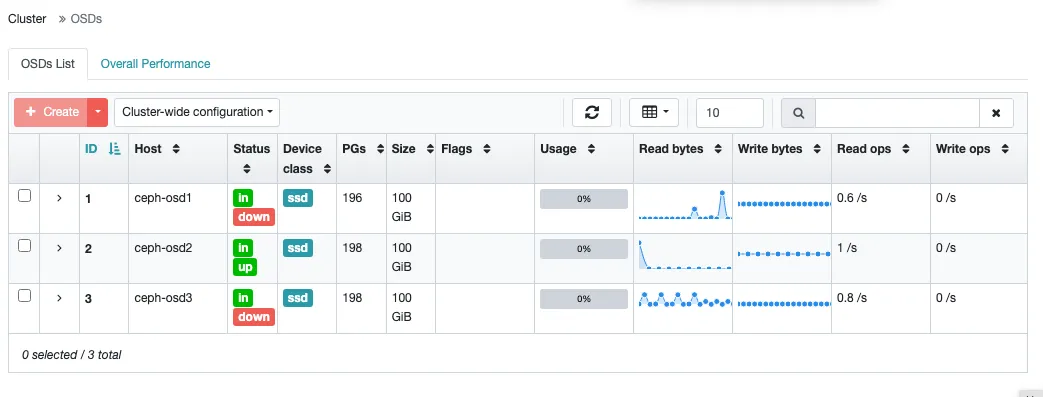Click the ssd badge in ceph-osd1 row

click(x=297, y=198)
